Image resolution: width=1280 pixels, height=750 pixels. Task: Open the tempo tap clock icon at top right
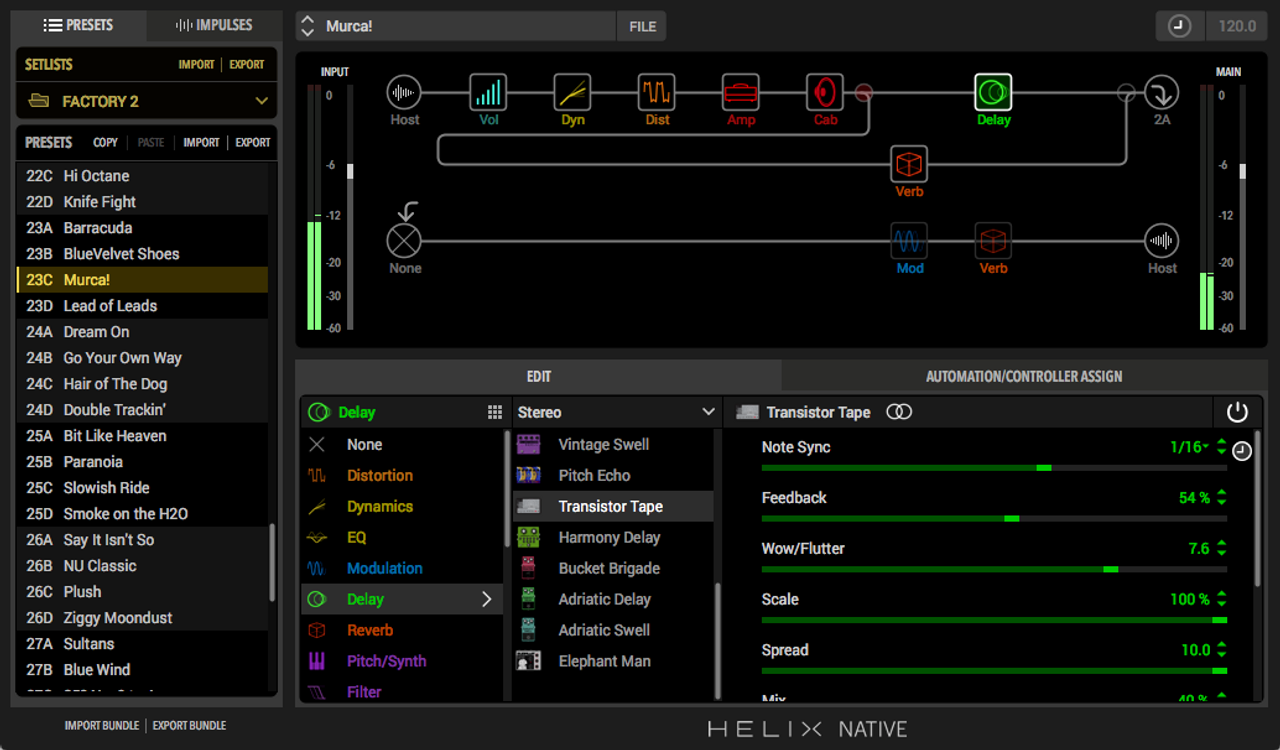tap(1179, 26)
